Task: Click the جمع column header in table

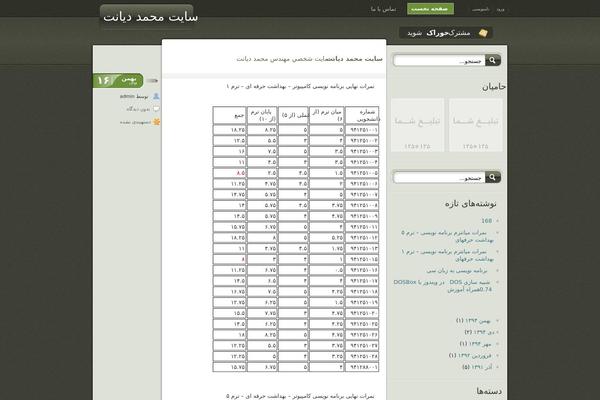Action: click(x=230, y=115)
